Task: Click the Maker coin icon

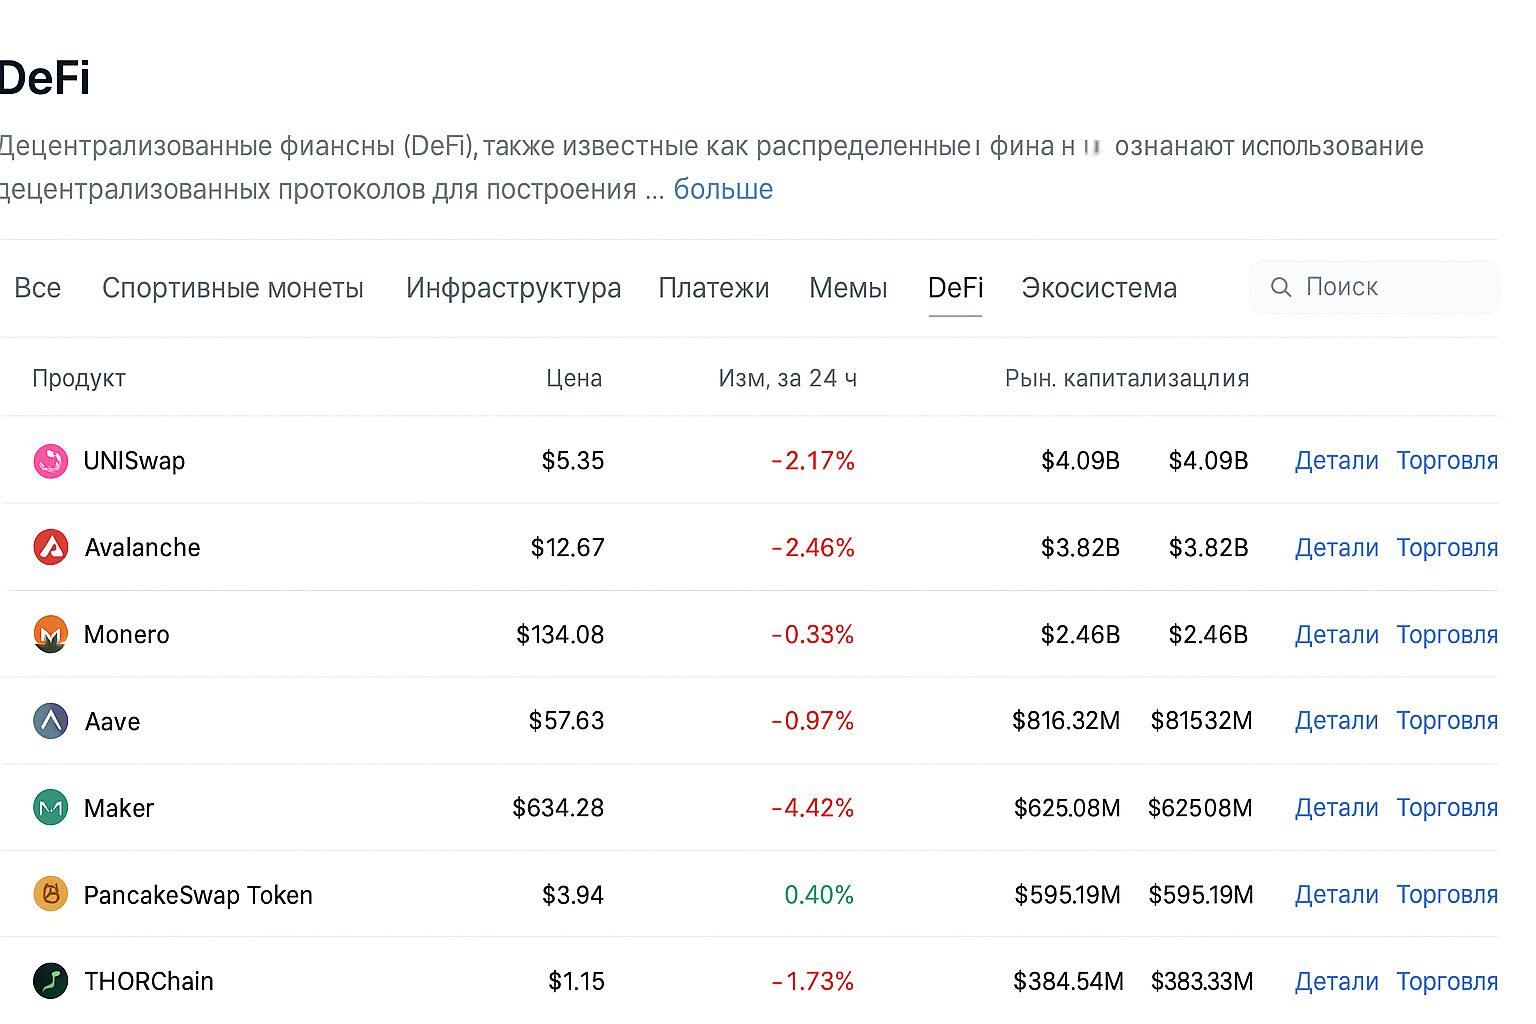Action: coord(50,808)
